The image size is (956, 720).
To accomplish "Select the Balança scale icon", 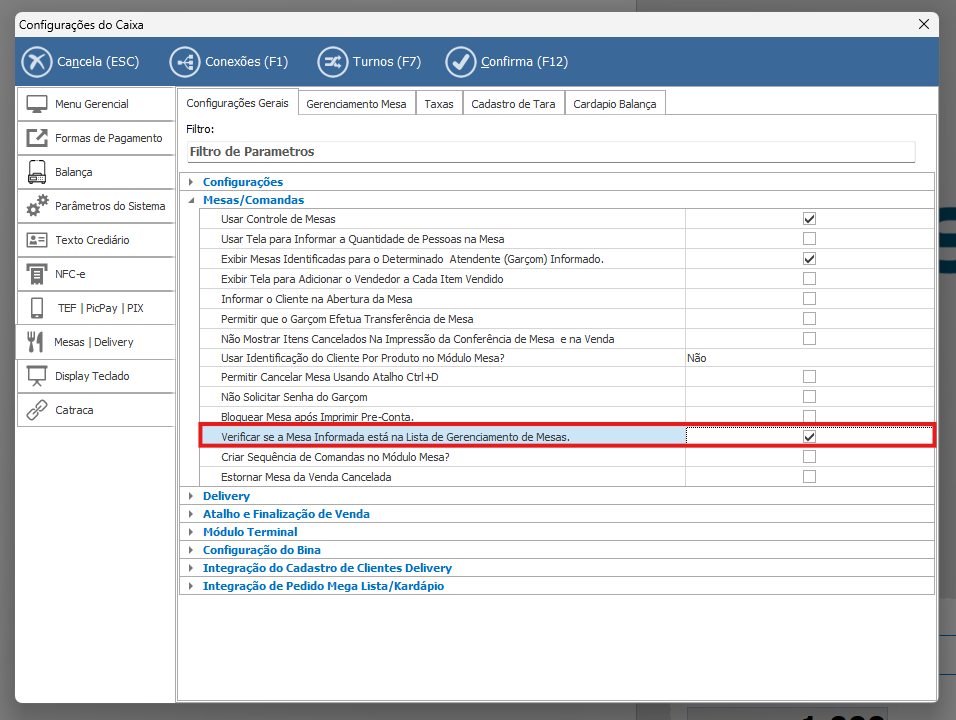I will [x=37, y=172].
